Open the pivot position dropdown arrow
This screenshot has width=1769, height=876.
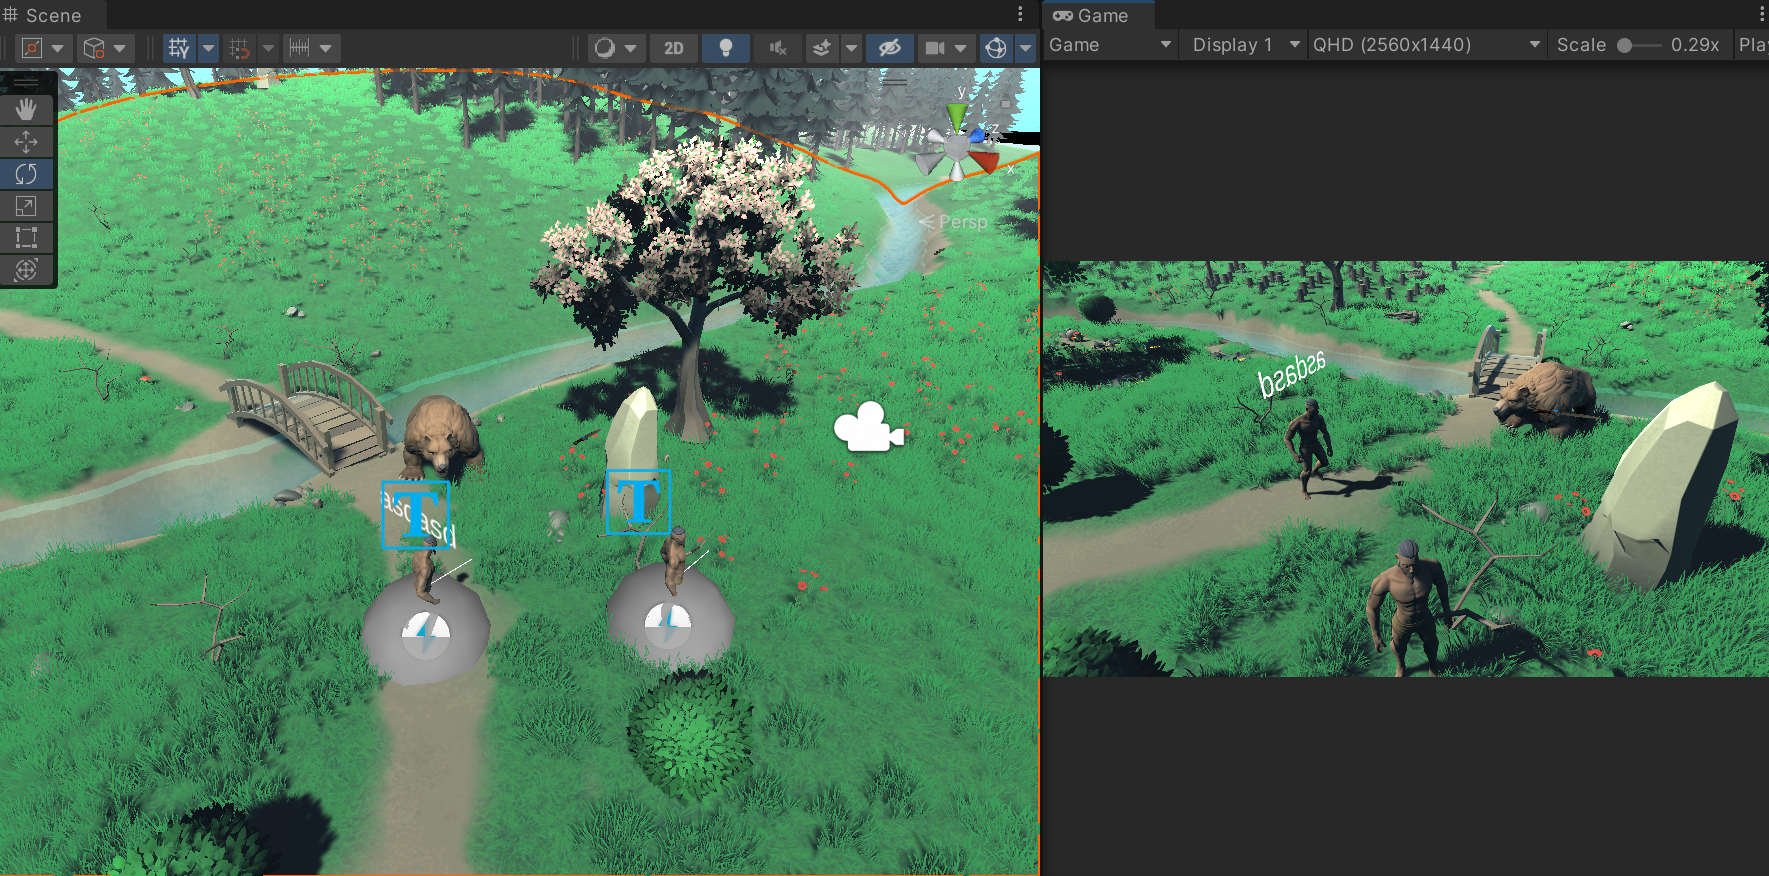coord(58,48)
